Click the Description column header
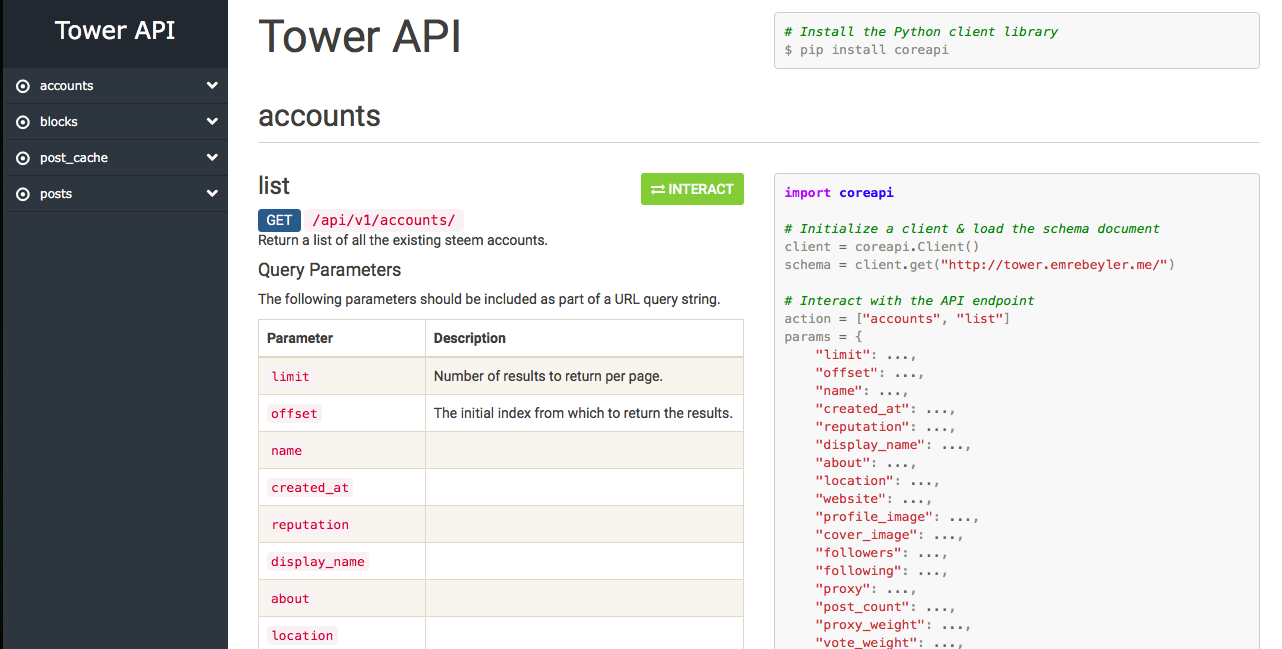The height and width of the screenshot is (649, 1282). (584, 338)
